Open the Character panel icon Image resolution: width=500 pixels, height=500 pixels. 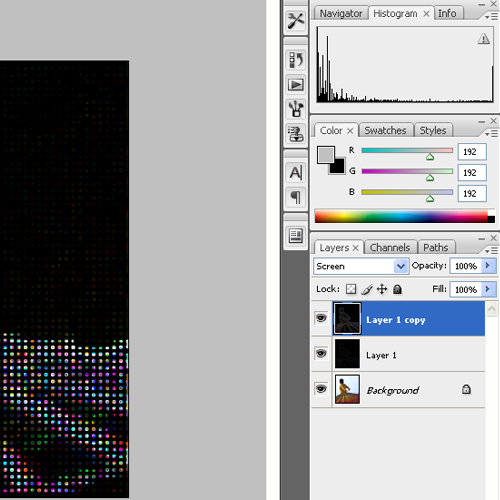[295, 173]
